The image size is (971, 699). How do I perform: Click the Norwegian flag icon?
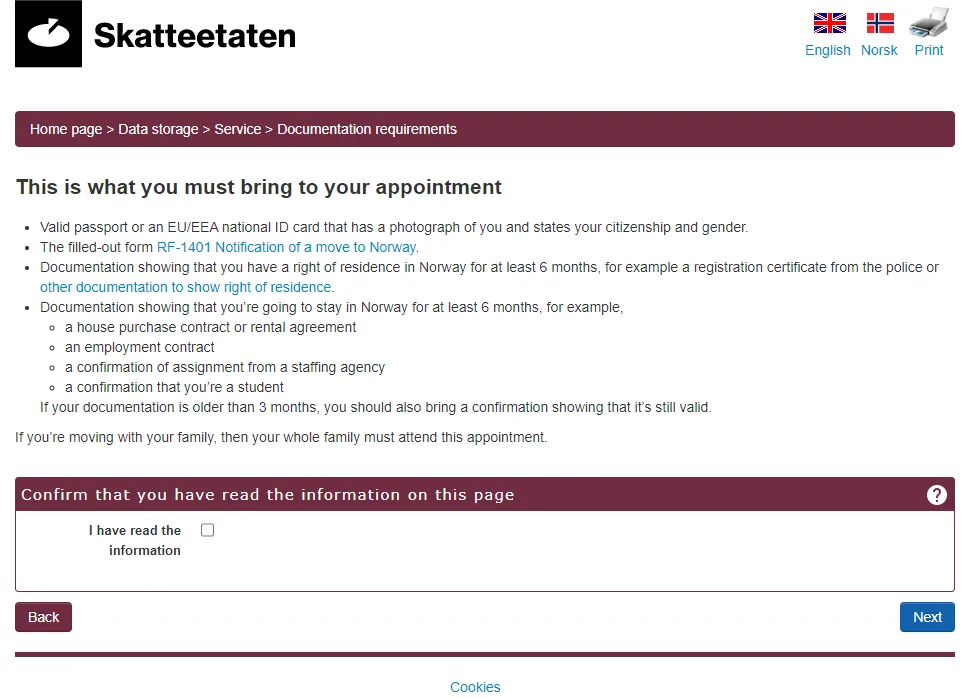pos(880,23)
